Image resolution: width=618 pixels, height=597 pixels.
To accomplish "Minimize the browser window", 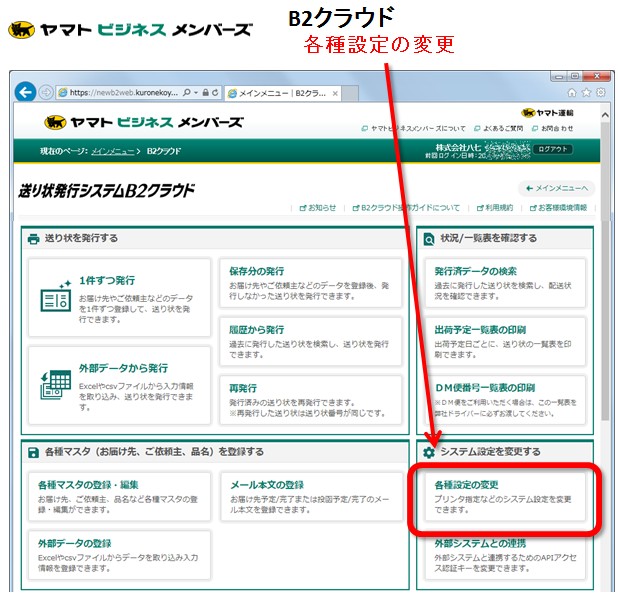I will pyautogui.click(x=558, y=76).
